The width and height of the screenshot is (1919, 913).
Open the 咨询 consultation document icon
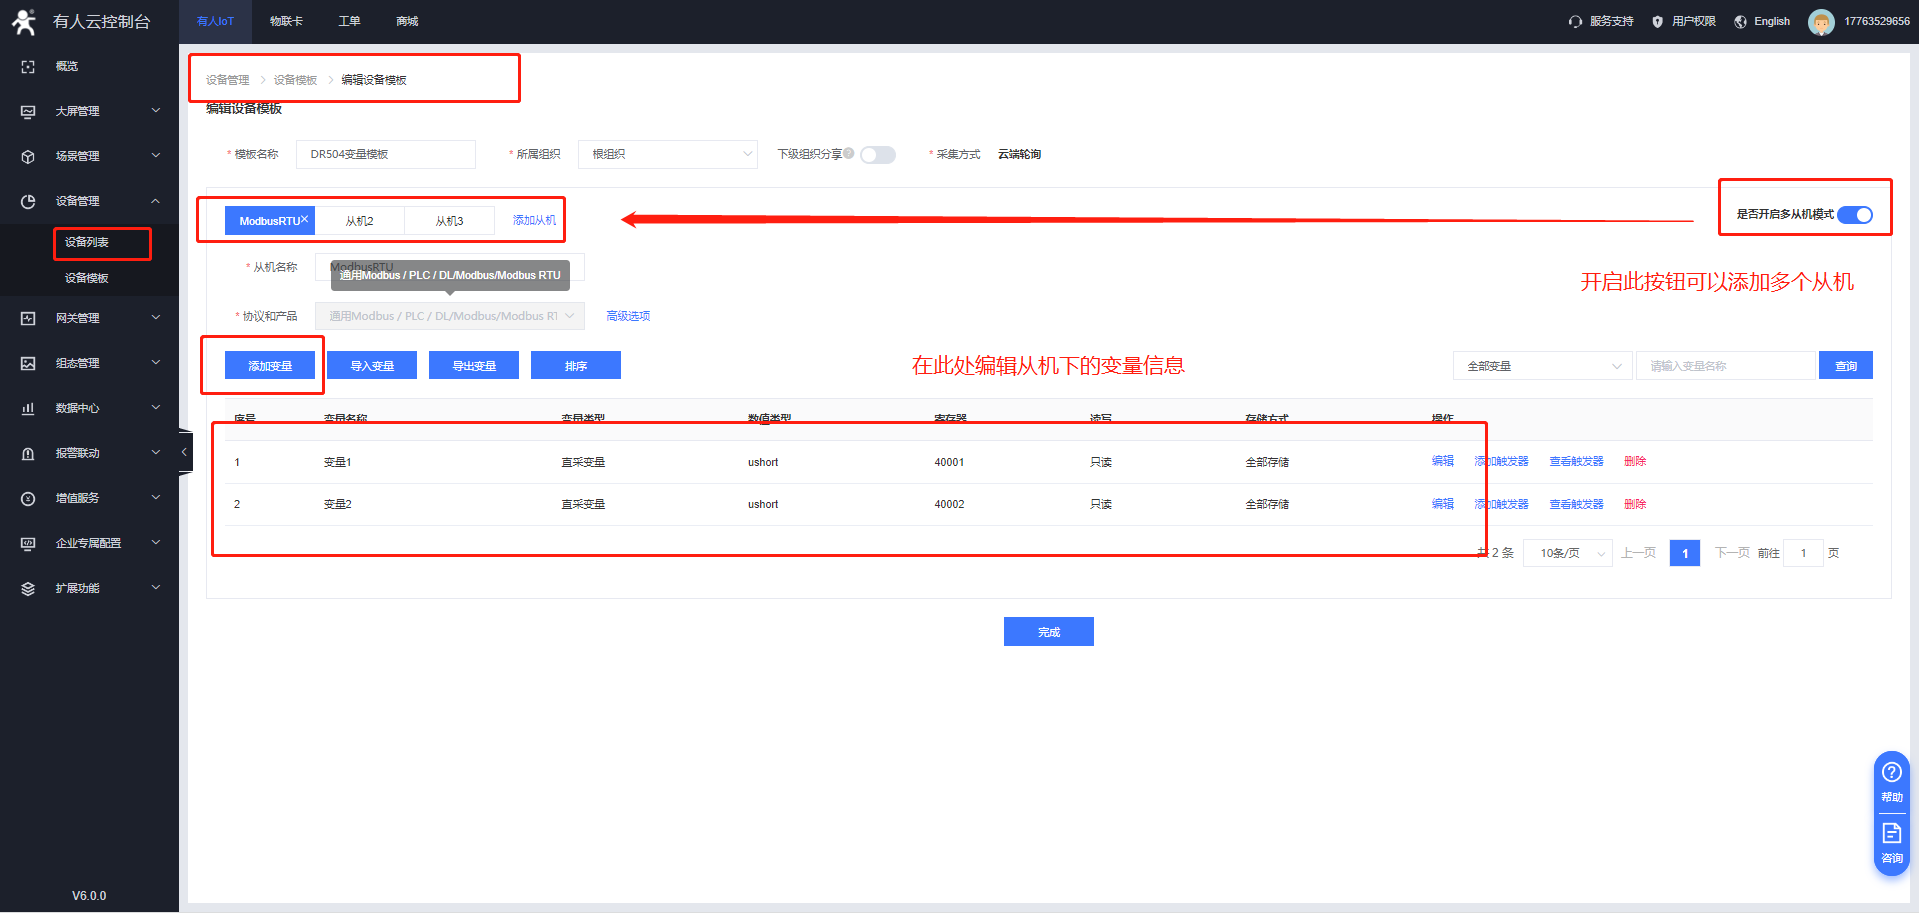(x=1891, y=833)
